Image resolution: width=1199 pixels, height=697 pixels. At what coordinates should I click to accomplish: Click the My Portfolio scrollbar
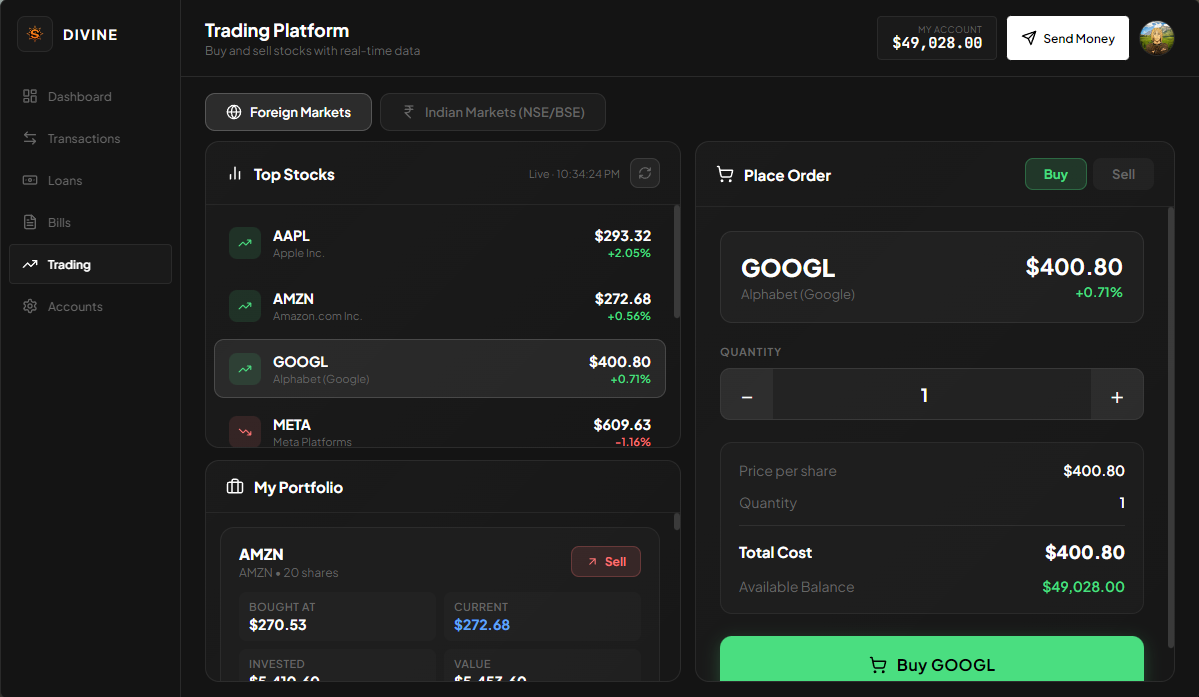[677, 522]
